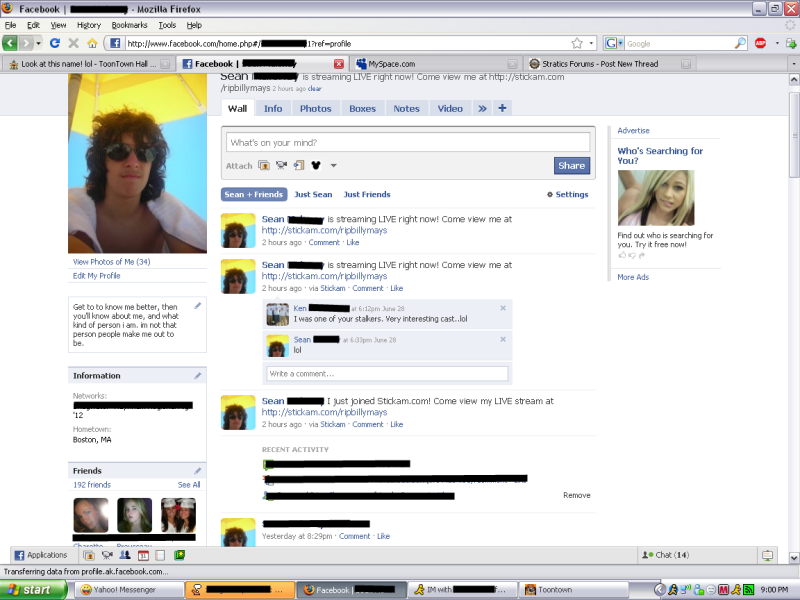Edit the Friends box with its pencil icon
The width and height of the screenshot is (800, 600).
pyautogui.click(x=198, y=470)
